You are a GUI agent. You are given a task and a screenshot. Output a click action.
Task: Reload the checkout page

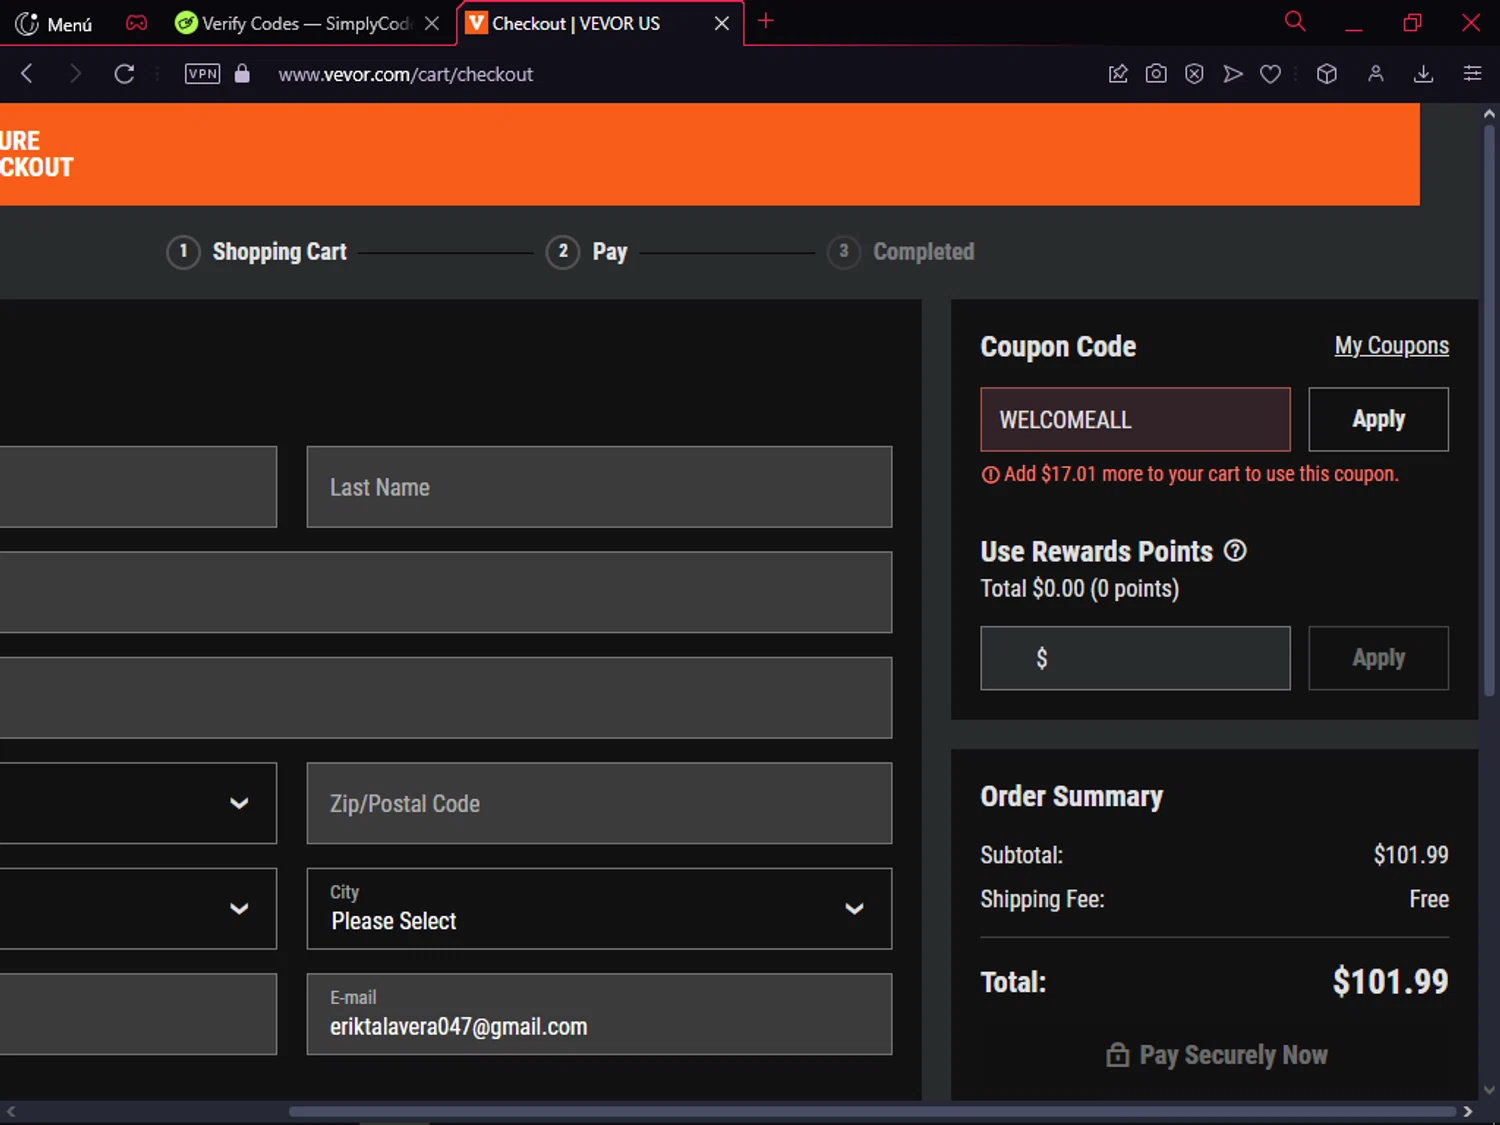tap(124, 74)
